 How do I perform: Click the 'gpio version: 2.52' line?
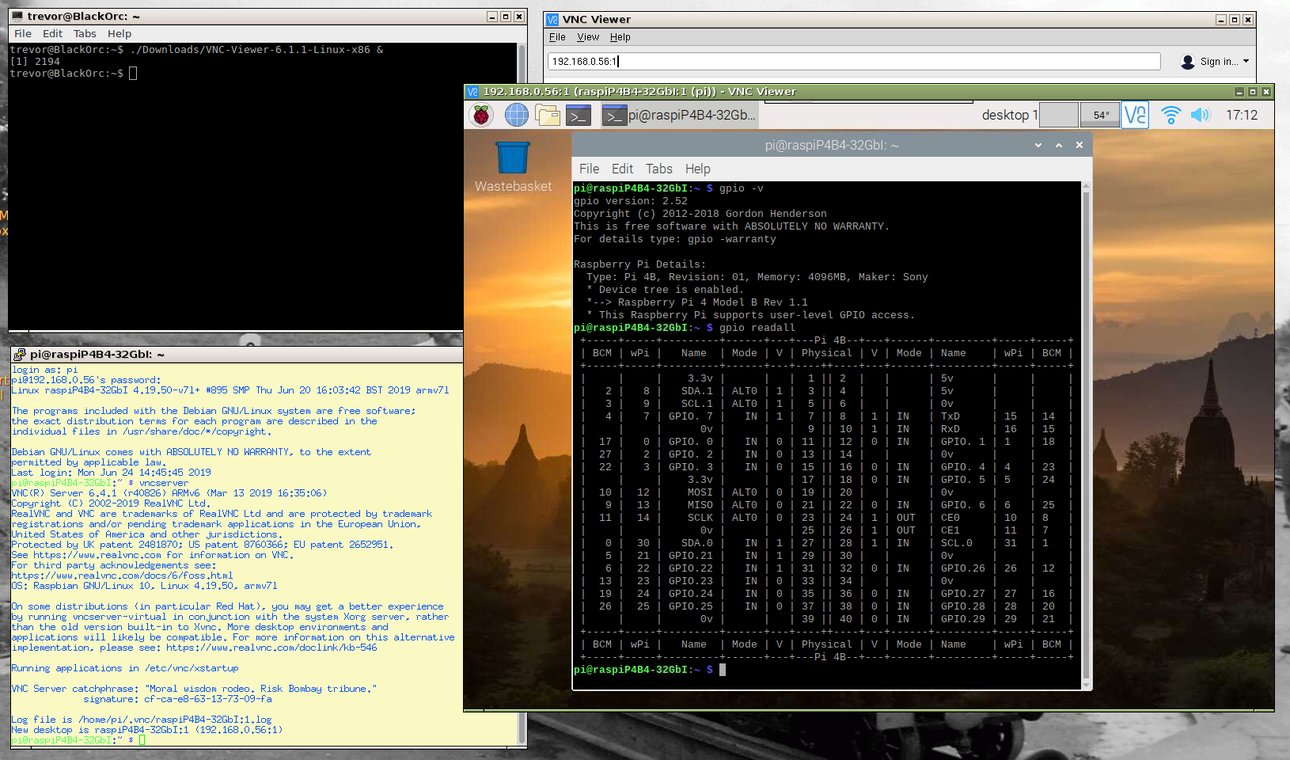coord(631,201)
